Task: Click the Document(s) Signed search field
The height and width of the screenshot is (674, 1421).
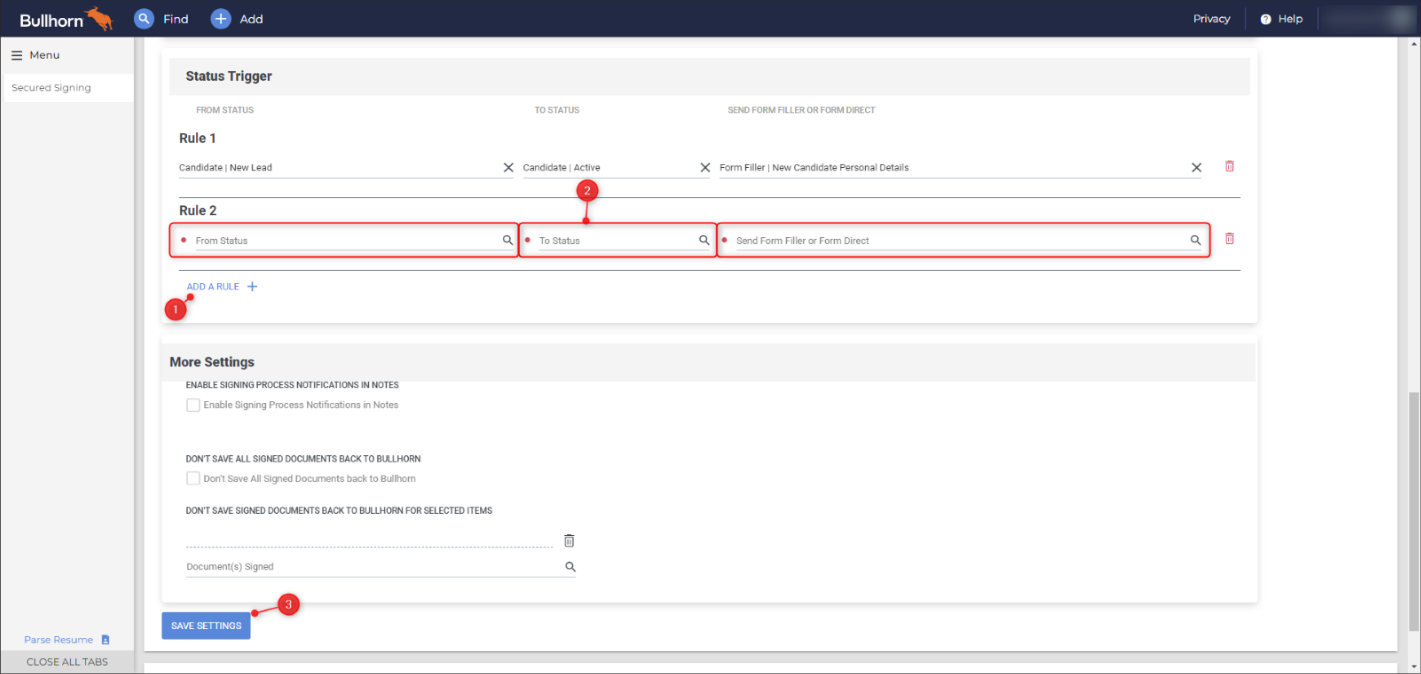Action: 370,567
